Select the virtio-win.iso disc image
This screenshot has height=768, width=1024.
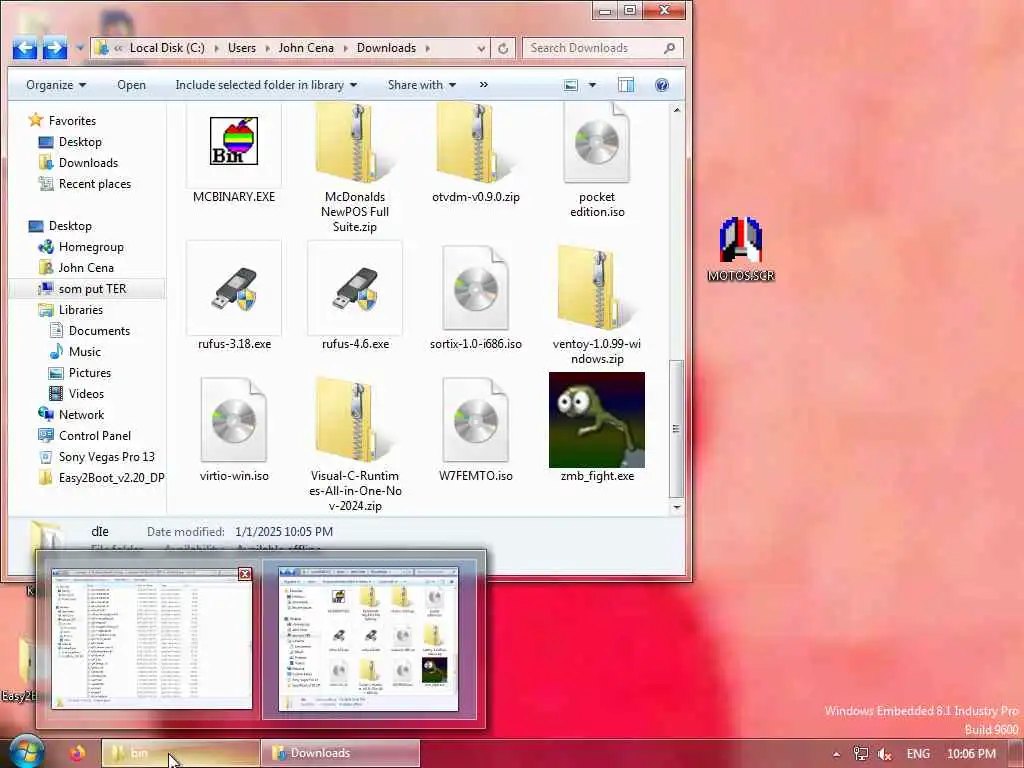point(234,420)
